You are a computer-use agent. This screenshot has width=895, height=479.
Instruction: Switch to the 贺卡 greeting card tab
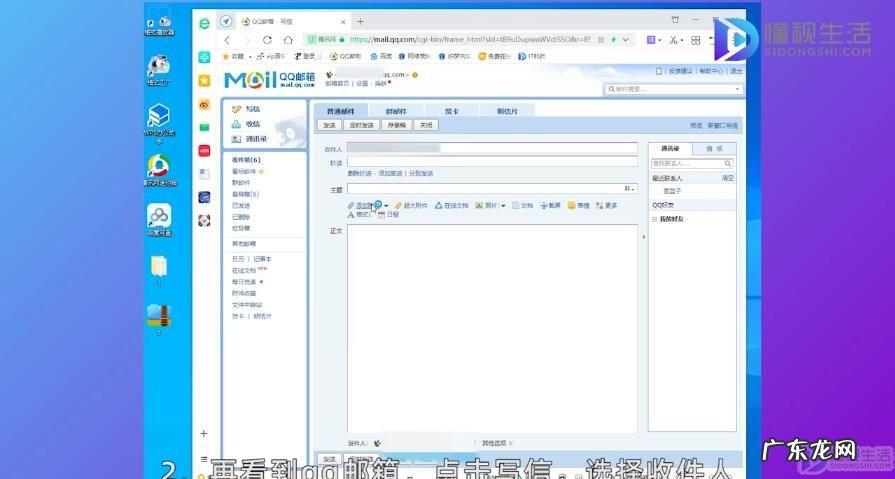click(452, 111)
